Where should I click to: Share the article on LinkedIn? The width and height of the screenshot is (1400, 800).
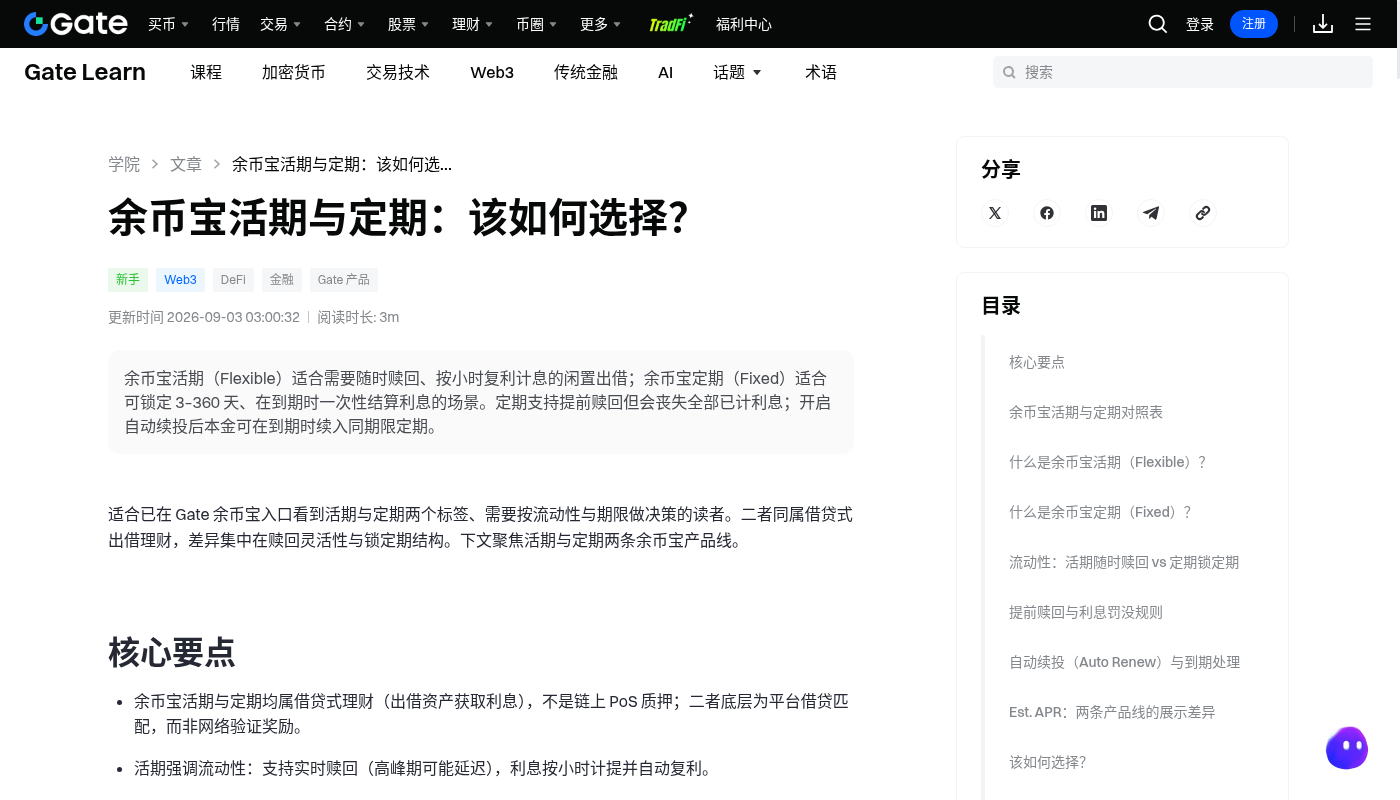pyautogui.click(x=1099, y=213)
